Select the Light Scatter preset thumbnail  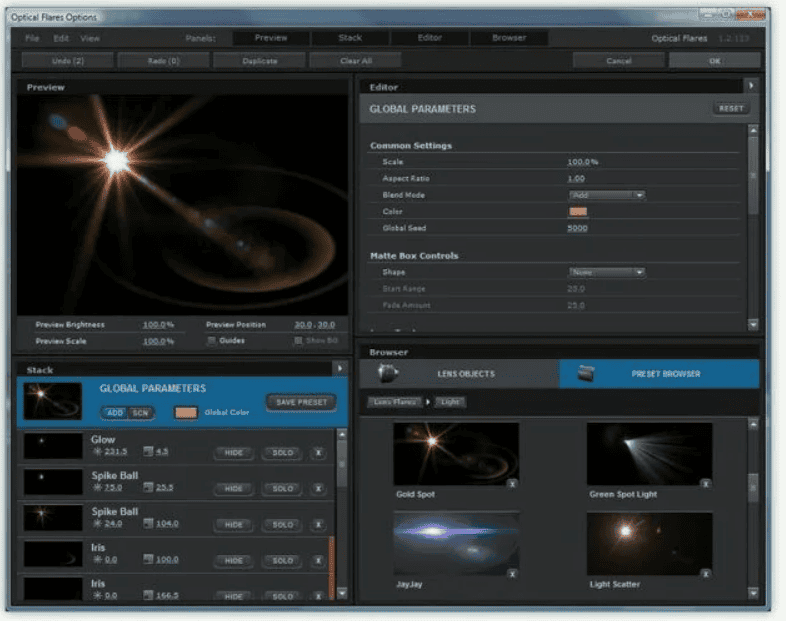coord(650,543)
